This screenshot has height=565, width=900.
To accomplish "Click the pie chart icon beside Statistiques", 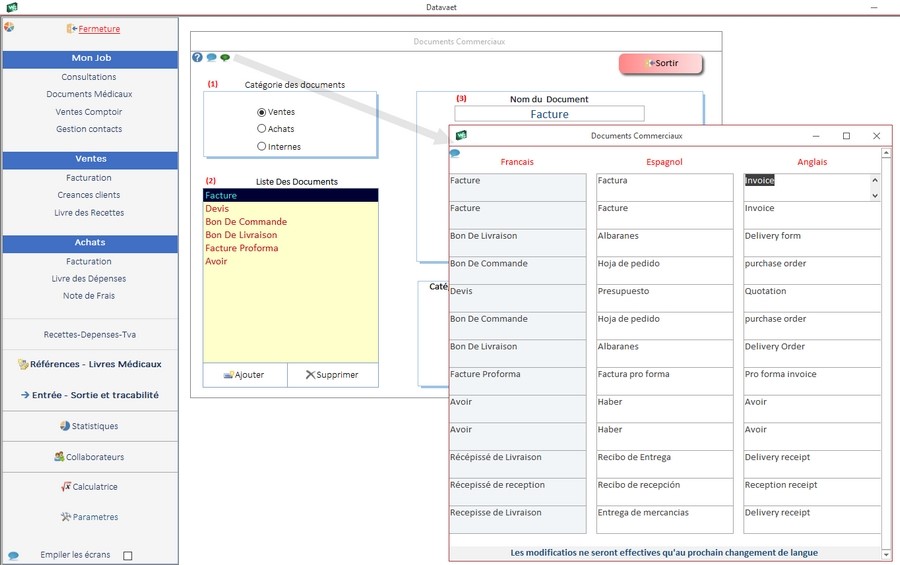I will pyautogui.click(x=65, y=426).
